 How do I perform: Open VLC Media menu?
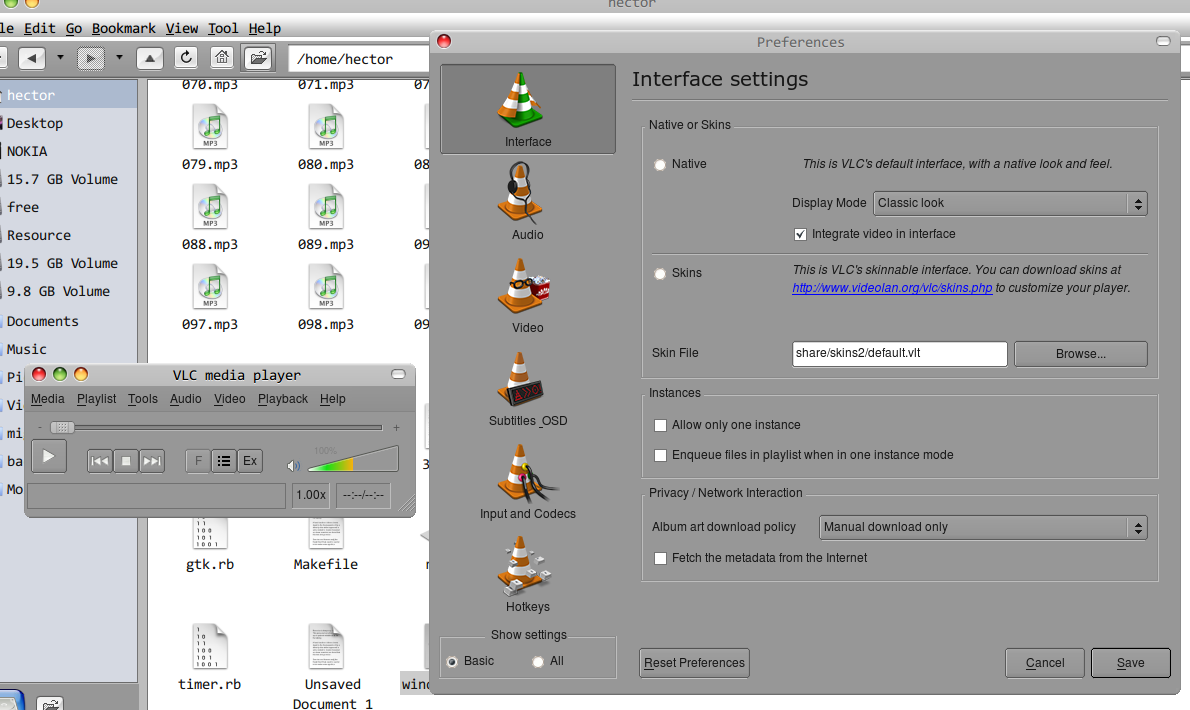[x=48, y=399]
